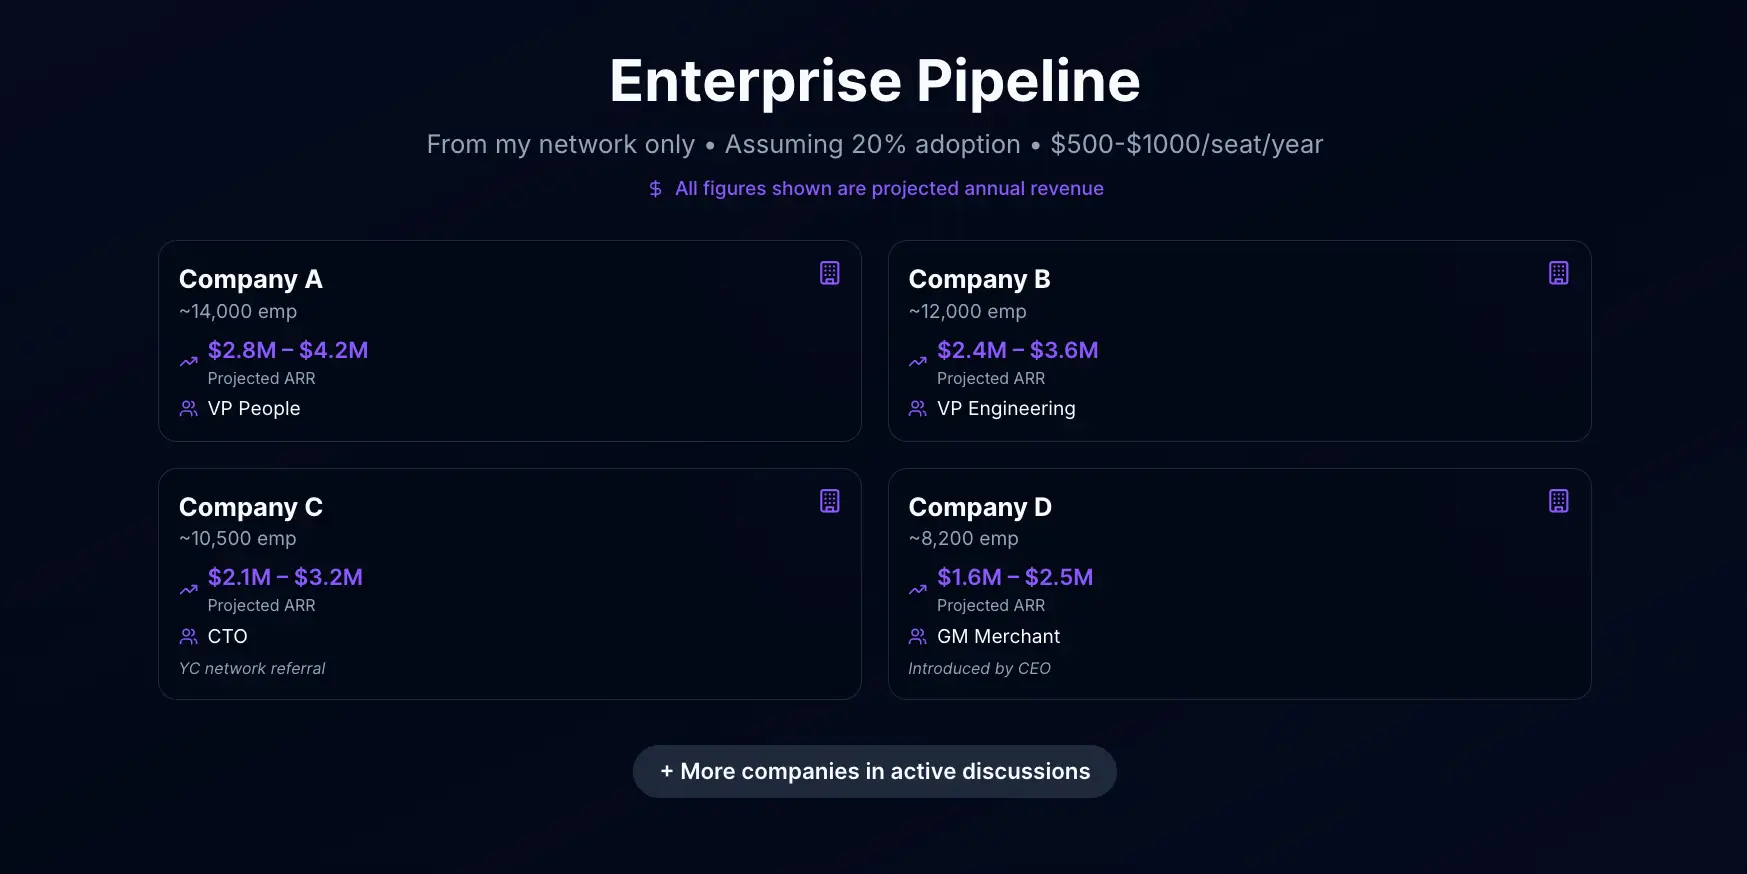Click the $2.4M – $3.6M ARR figure
Image resolution: width=1747 pixels, height=874 pixels.
1018,350
